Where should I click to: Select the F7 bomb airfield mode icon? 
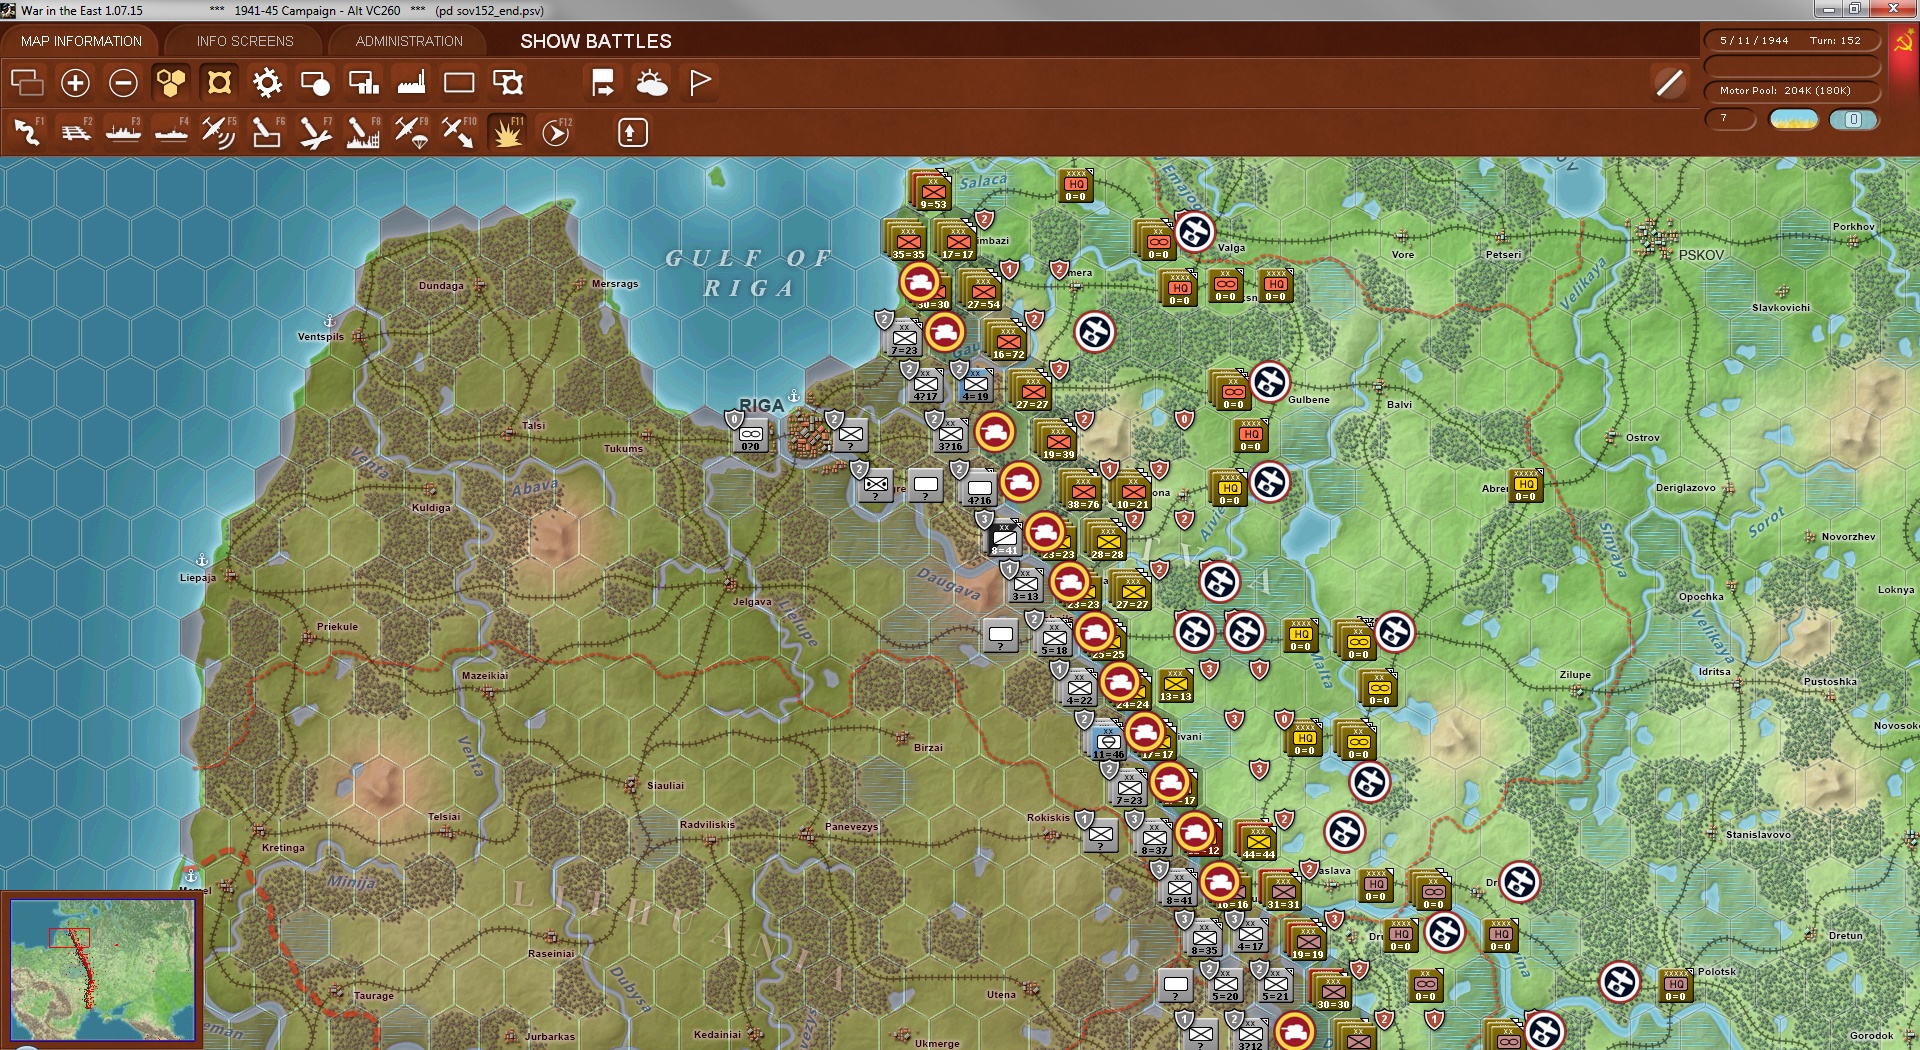coord(315,132)
